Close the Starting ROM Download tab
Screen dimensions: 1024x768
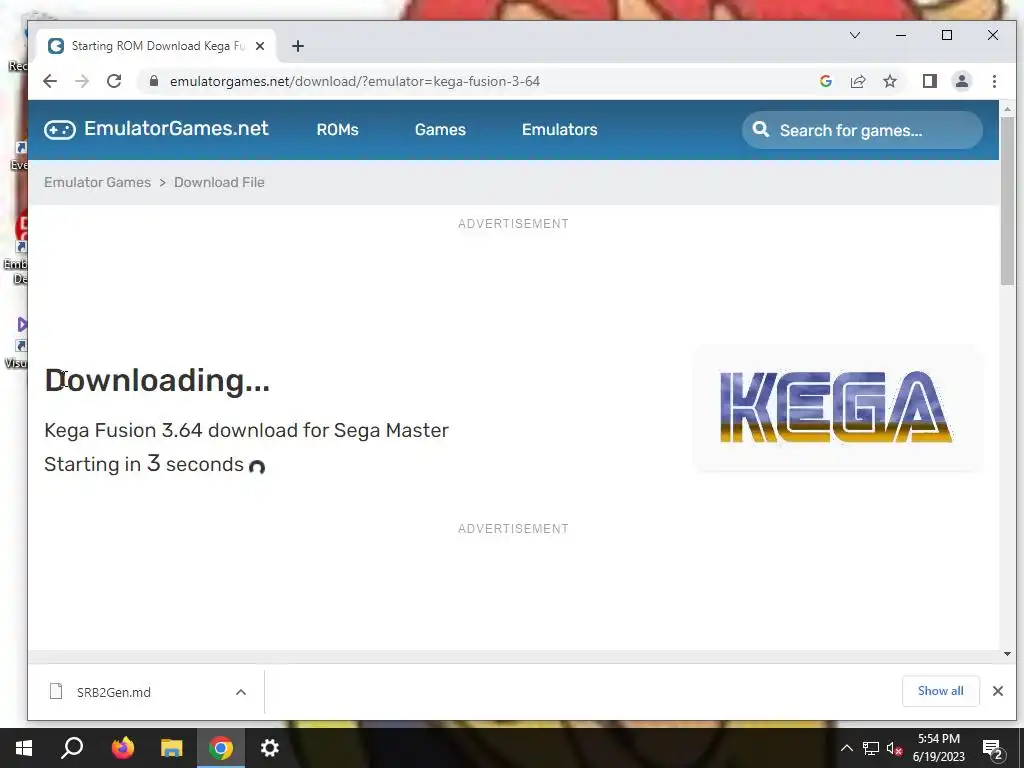(x=260, y=46)
